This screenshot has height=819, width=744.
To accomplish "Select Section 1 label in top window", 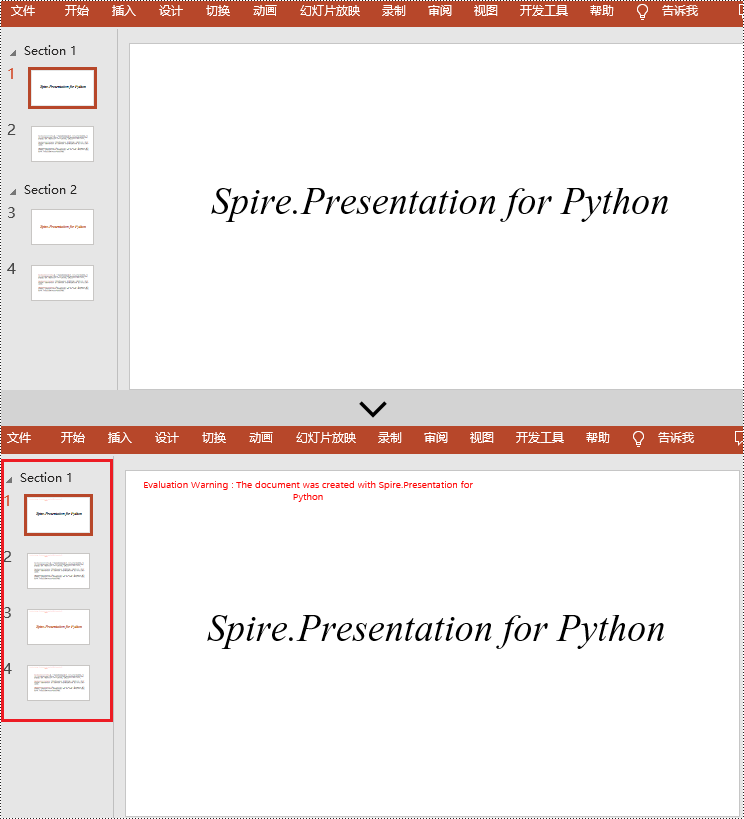I will click(x=50, y=51).
